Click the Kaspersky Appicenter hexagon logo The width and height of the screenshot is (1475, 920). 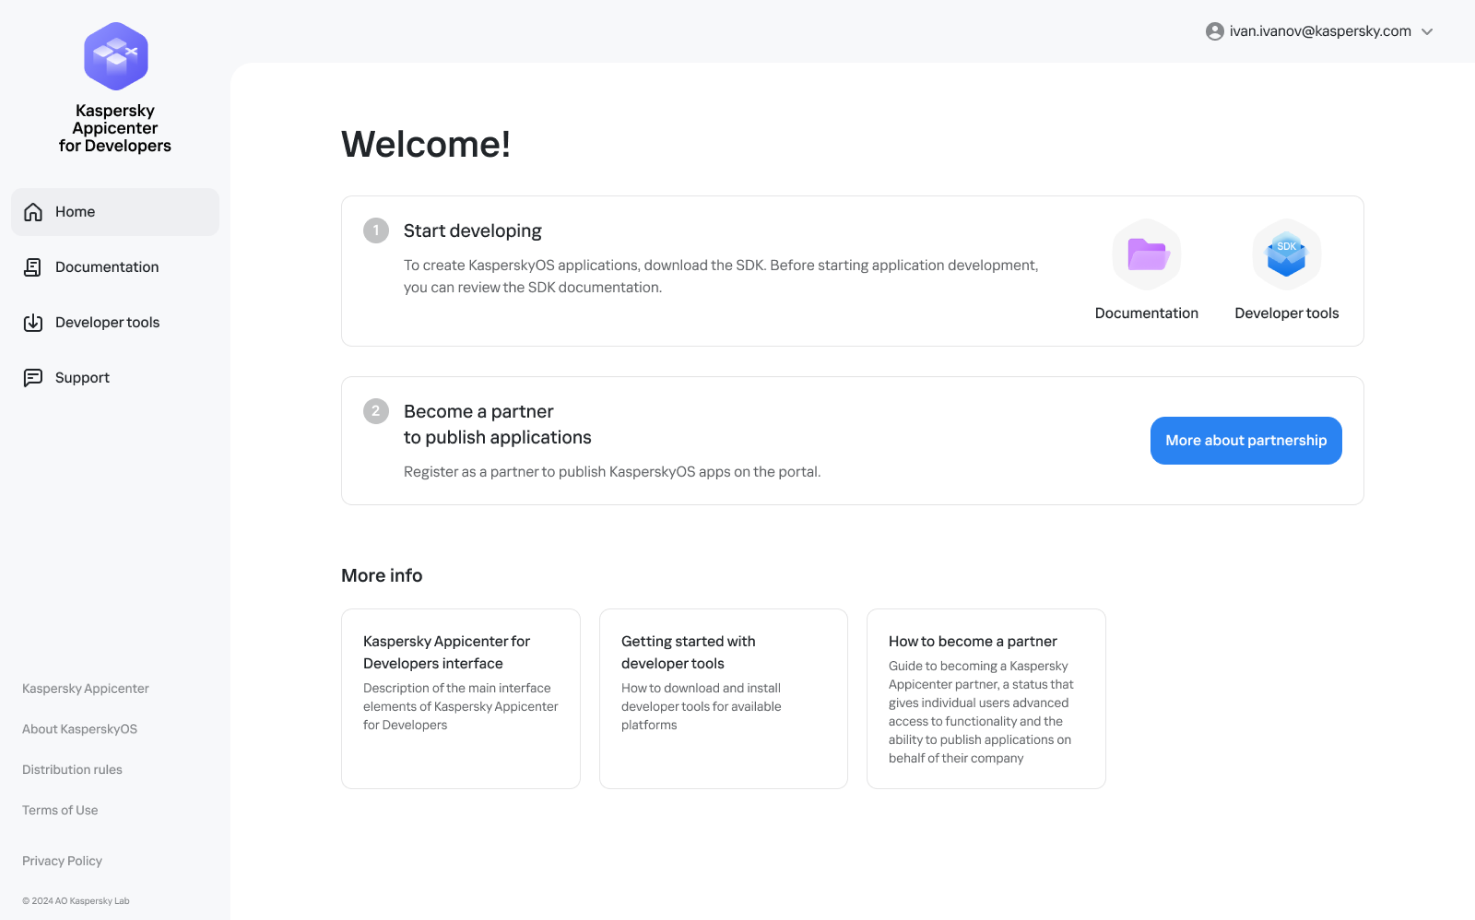point(116,56)
